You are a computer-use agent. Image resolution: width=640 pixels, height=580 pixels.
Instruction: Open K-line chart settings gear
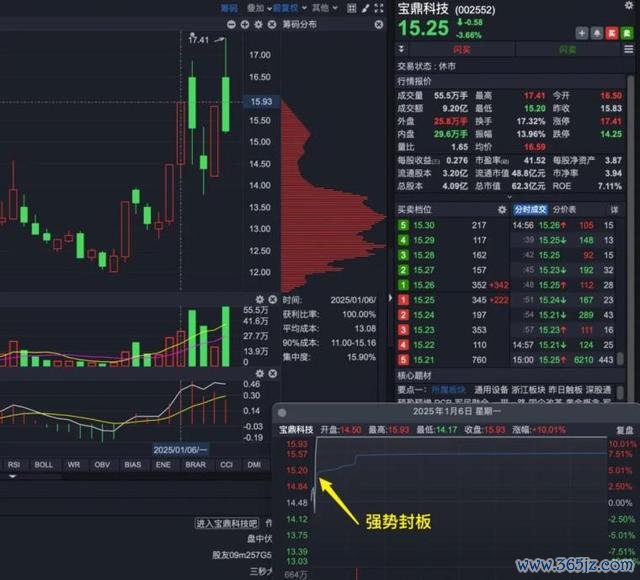point(258,24)
